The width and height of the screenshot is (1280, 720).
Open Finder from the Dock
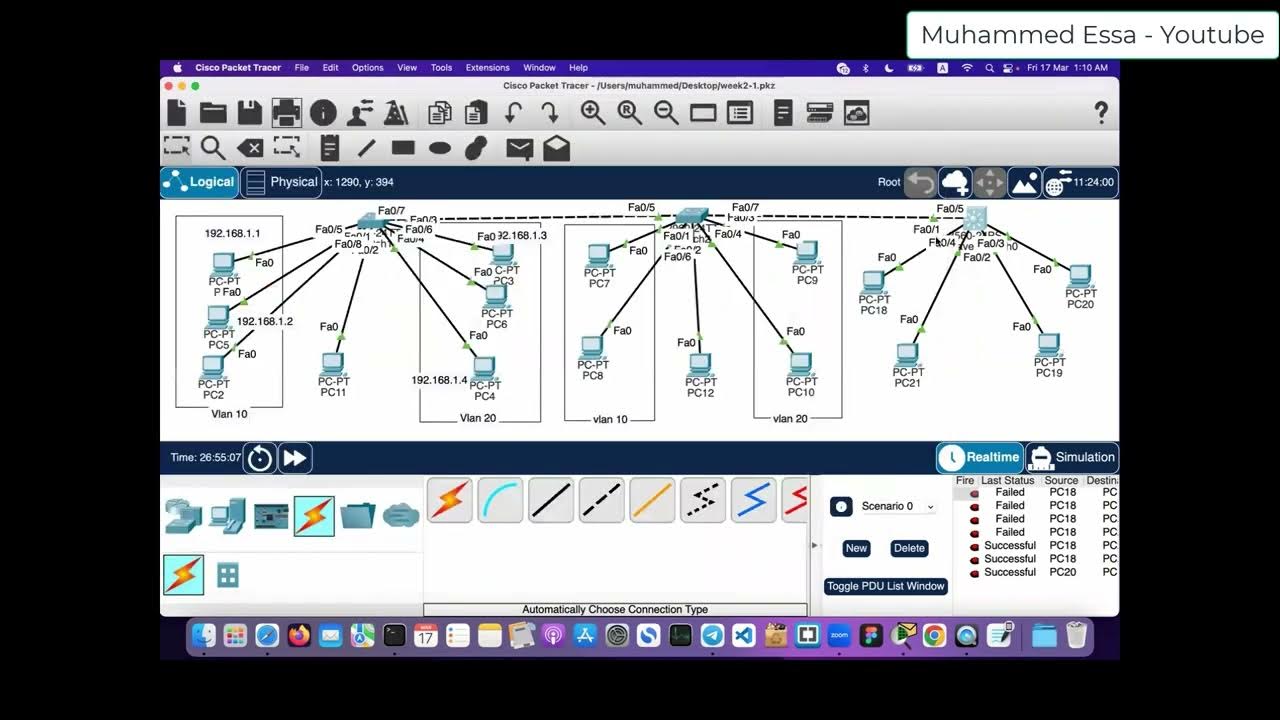click(x=204, y=635)
